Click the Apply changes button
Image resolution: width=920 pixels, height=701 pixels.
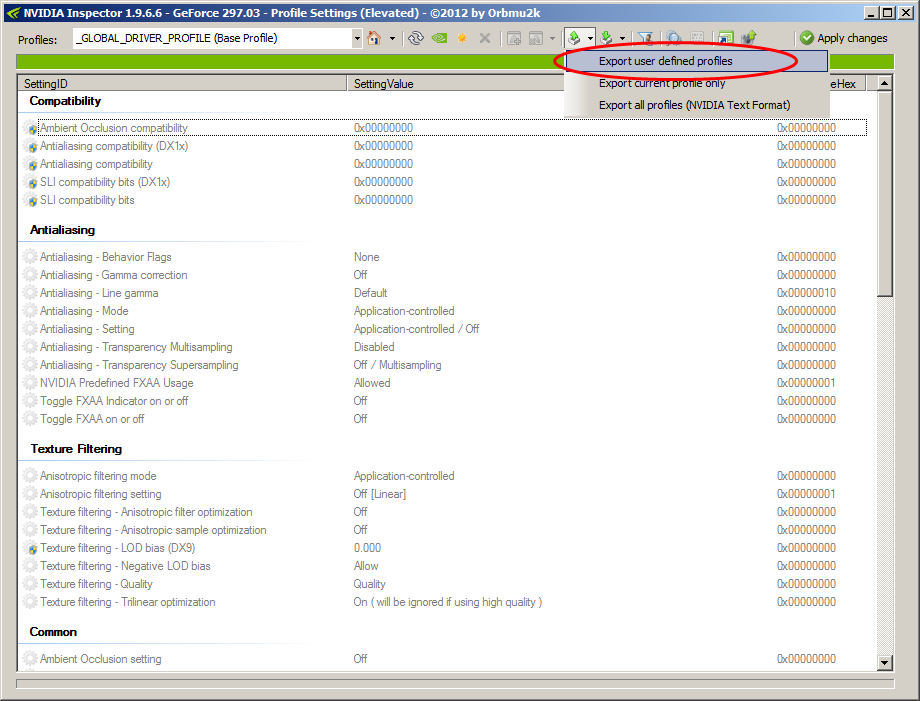(x=844, y=38)
